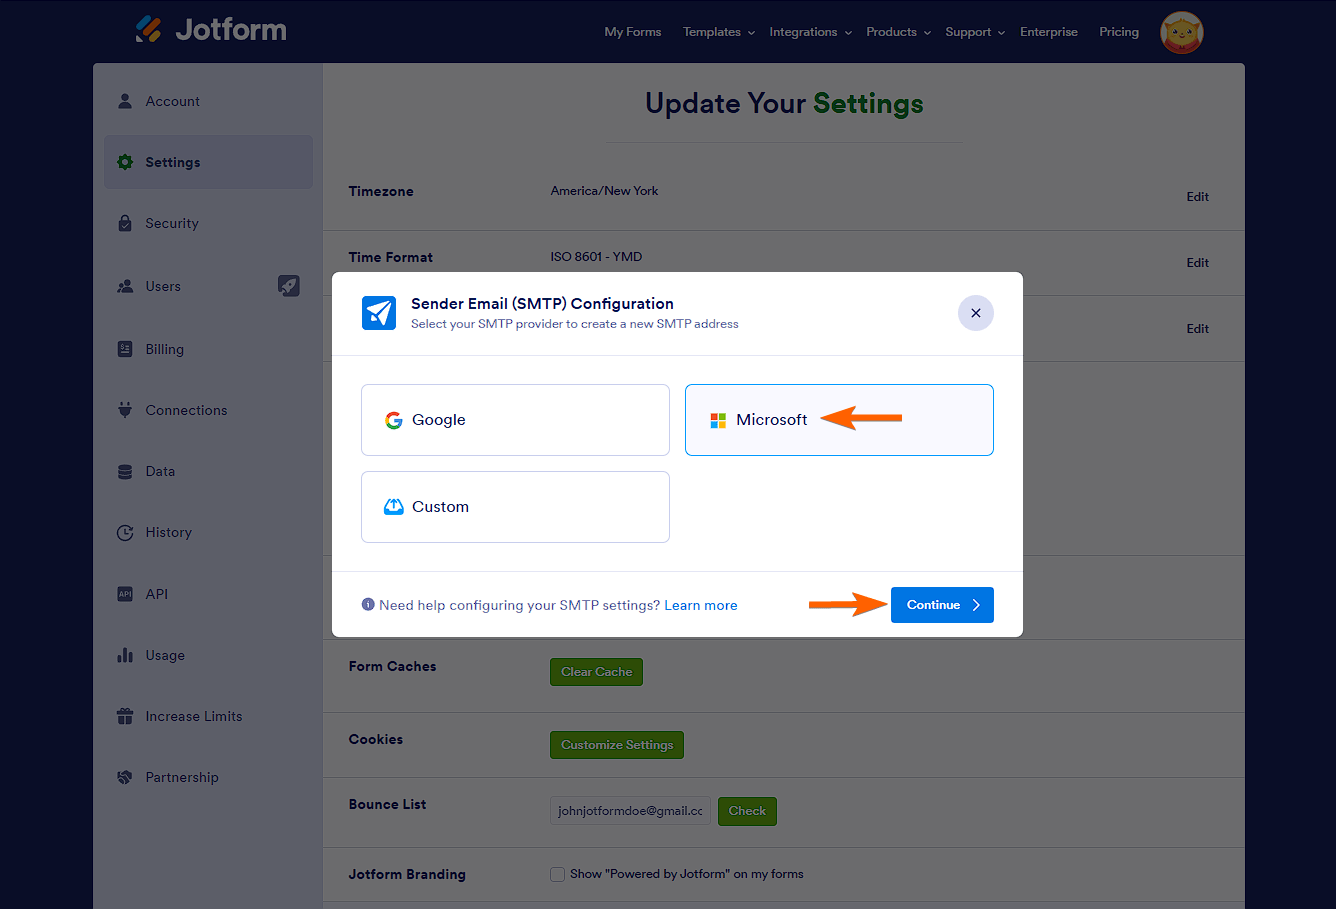This screenshot has height=909, width=1336.
Task: Click the Increase Limits gift icon
Action: (x=125, y=716)
